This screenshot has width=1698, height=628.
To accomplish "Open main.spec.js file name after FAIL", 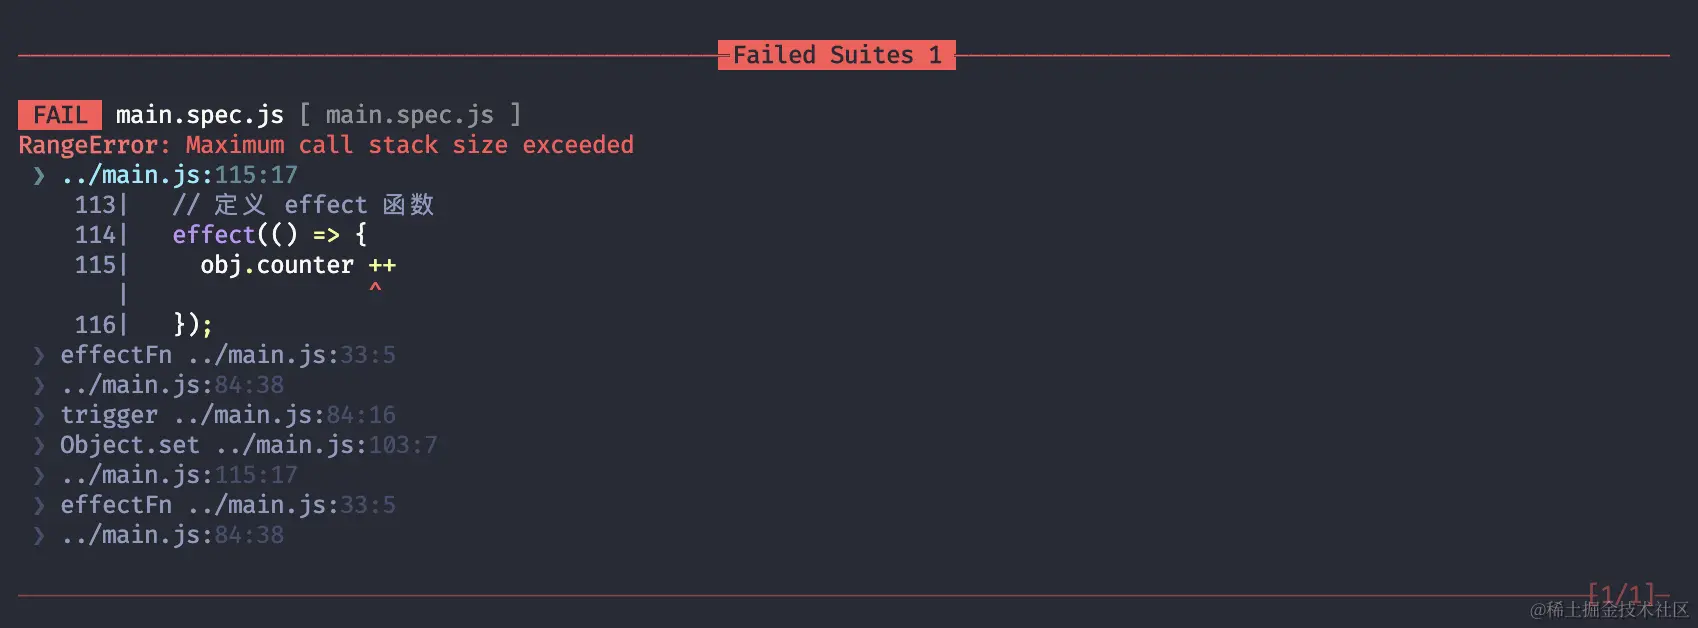I will point(200,115).
